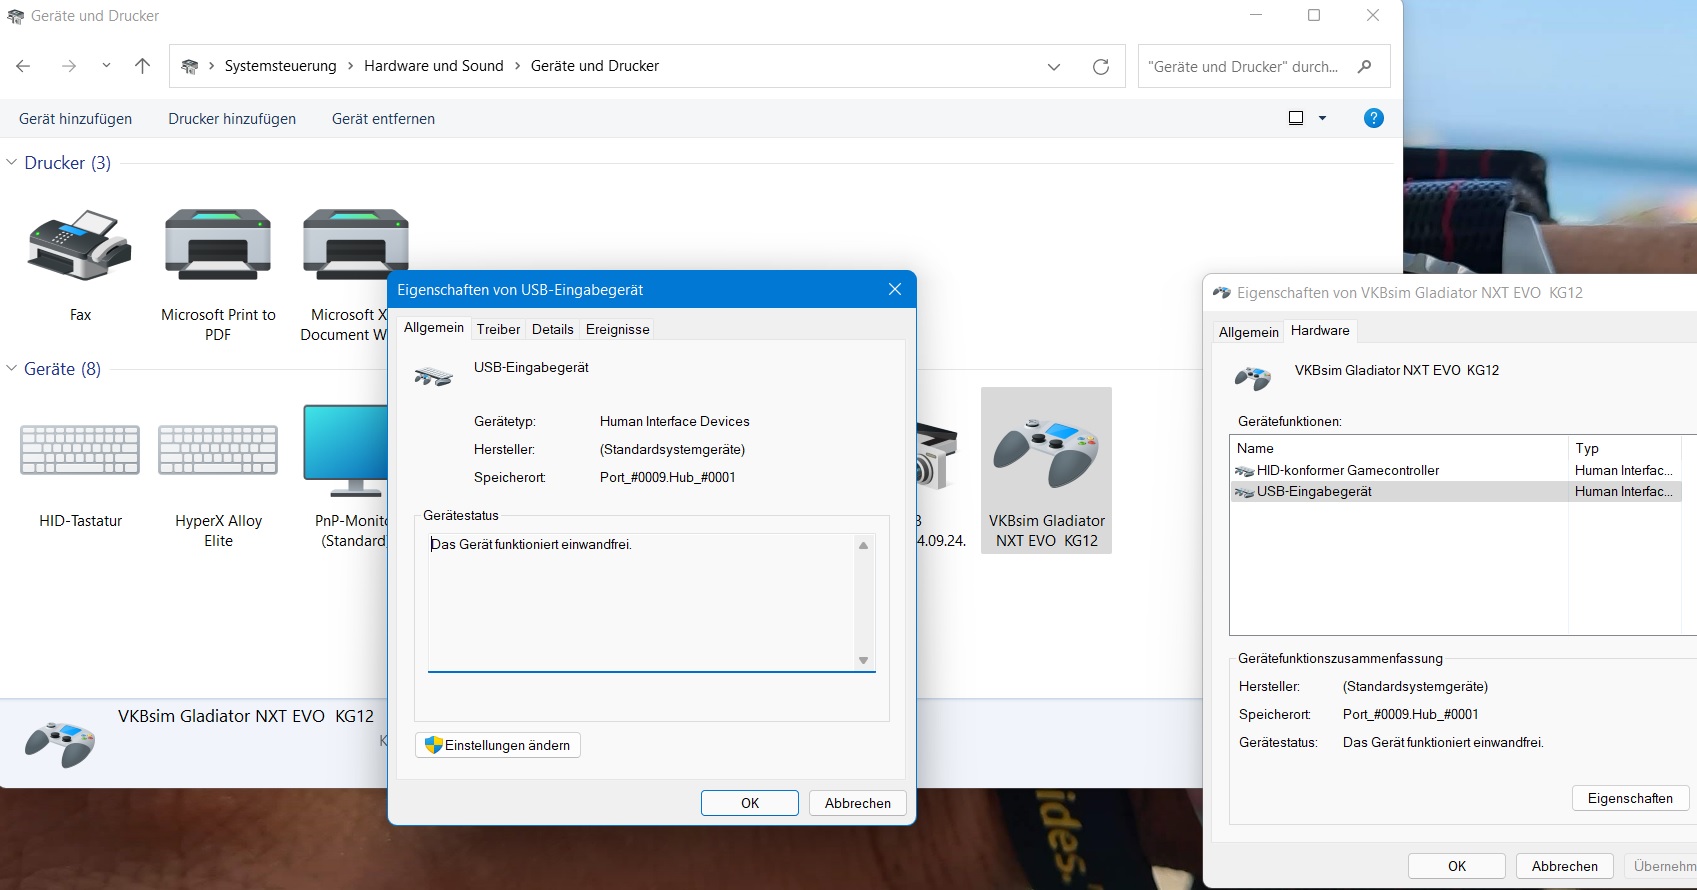The image size is (1697, 890).
Task: Open help with the blue question mark
Action: coord(1374,118)
